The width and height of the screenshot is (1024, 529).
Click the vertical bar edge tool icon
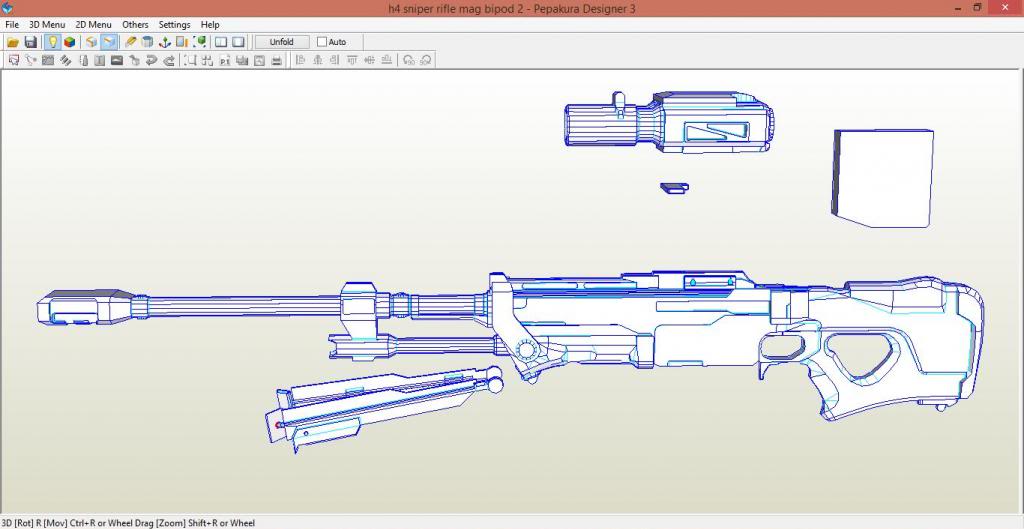click(x=84, y=61)
